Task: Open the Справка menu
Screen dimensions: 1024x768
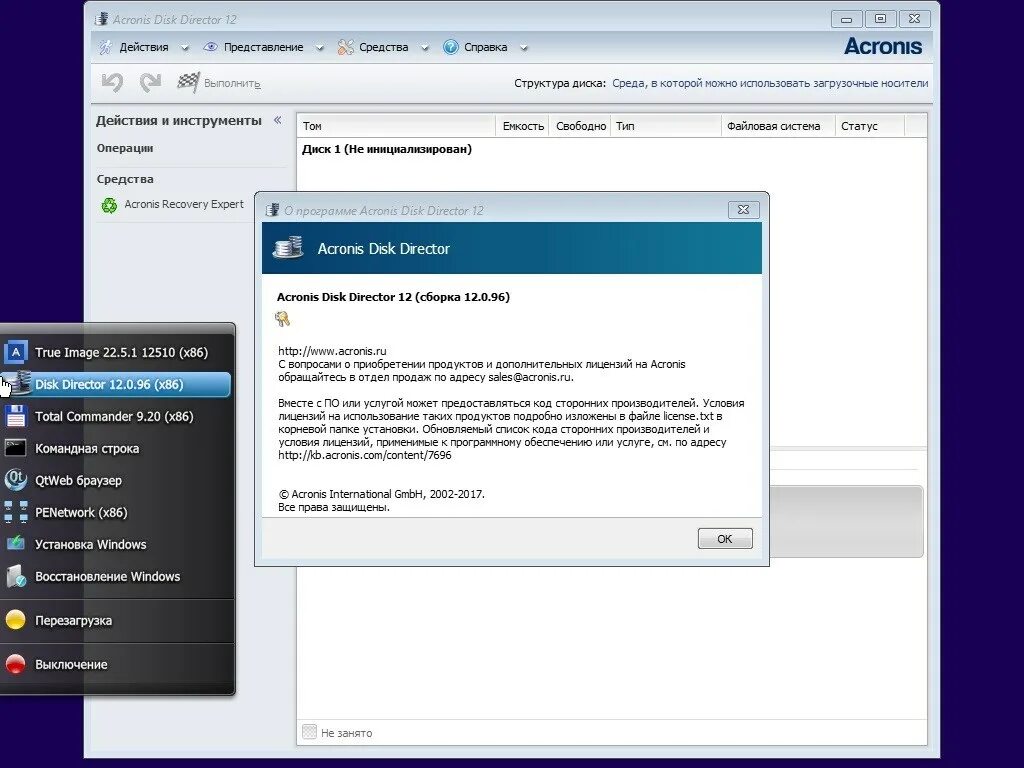Action: click(485, 47)
